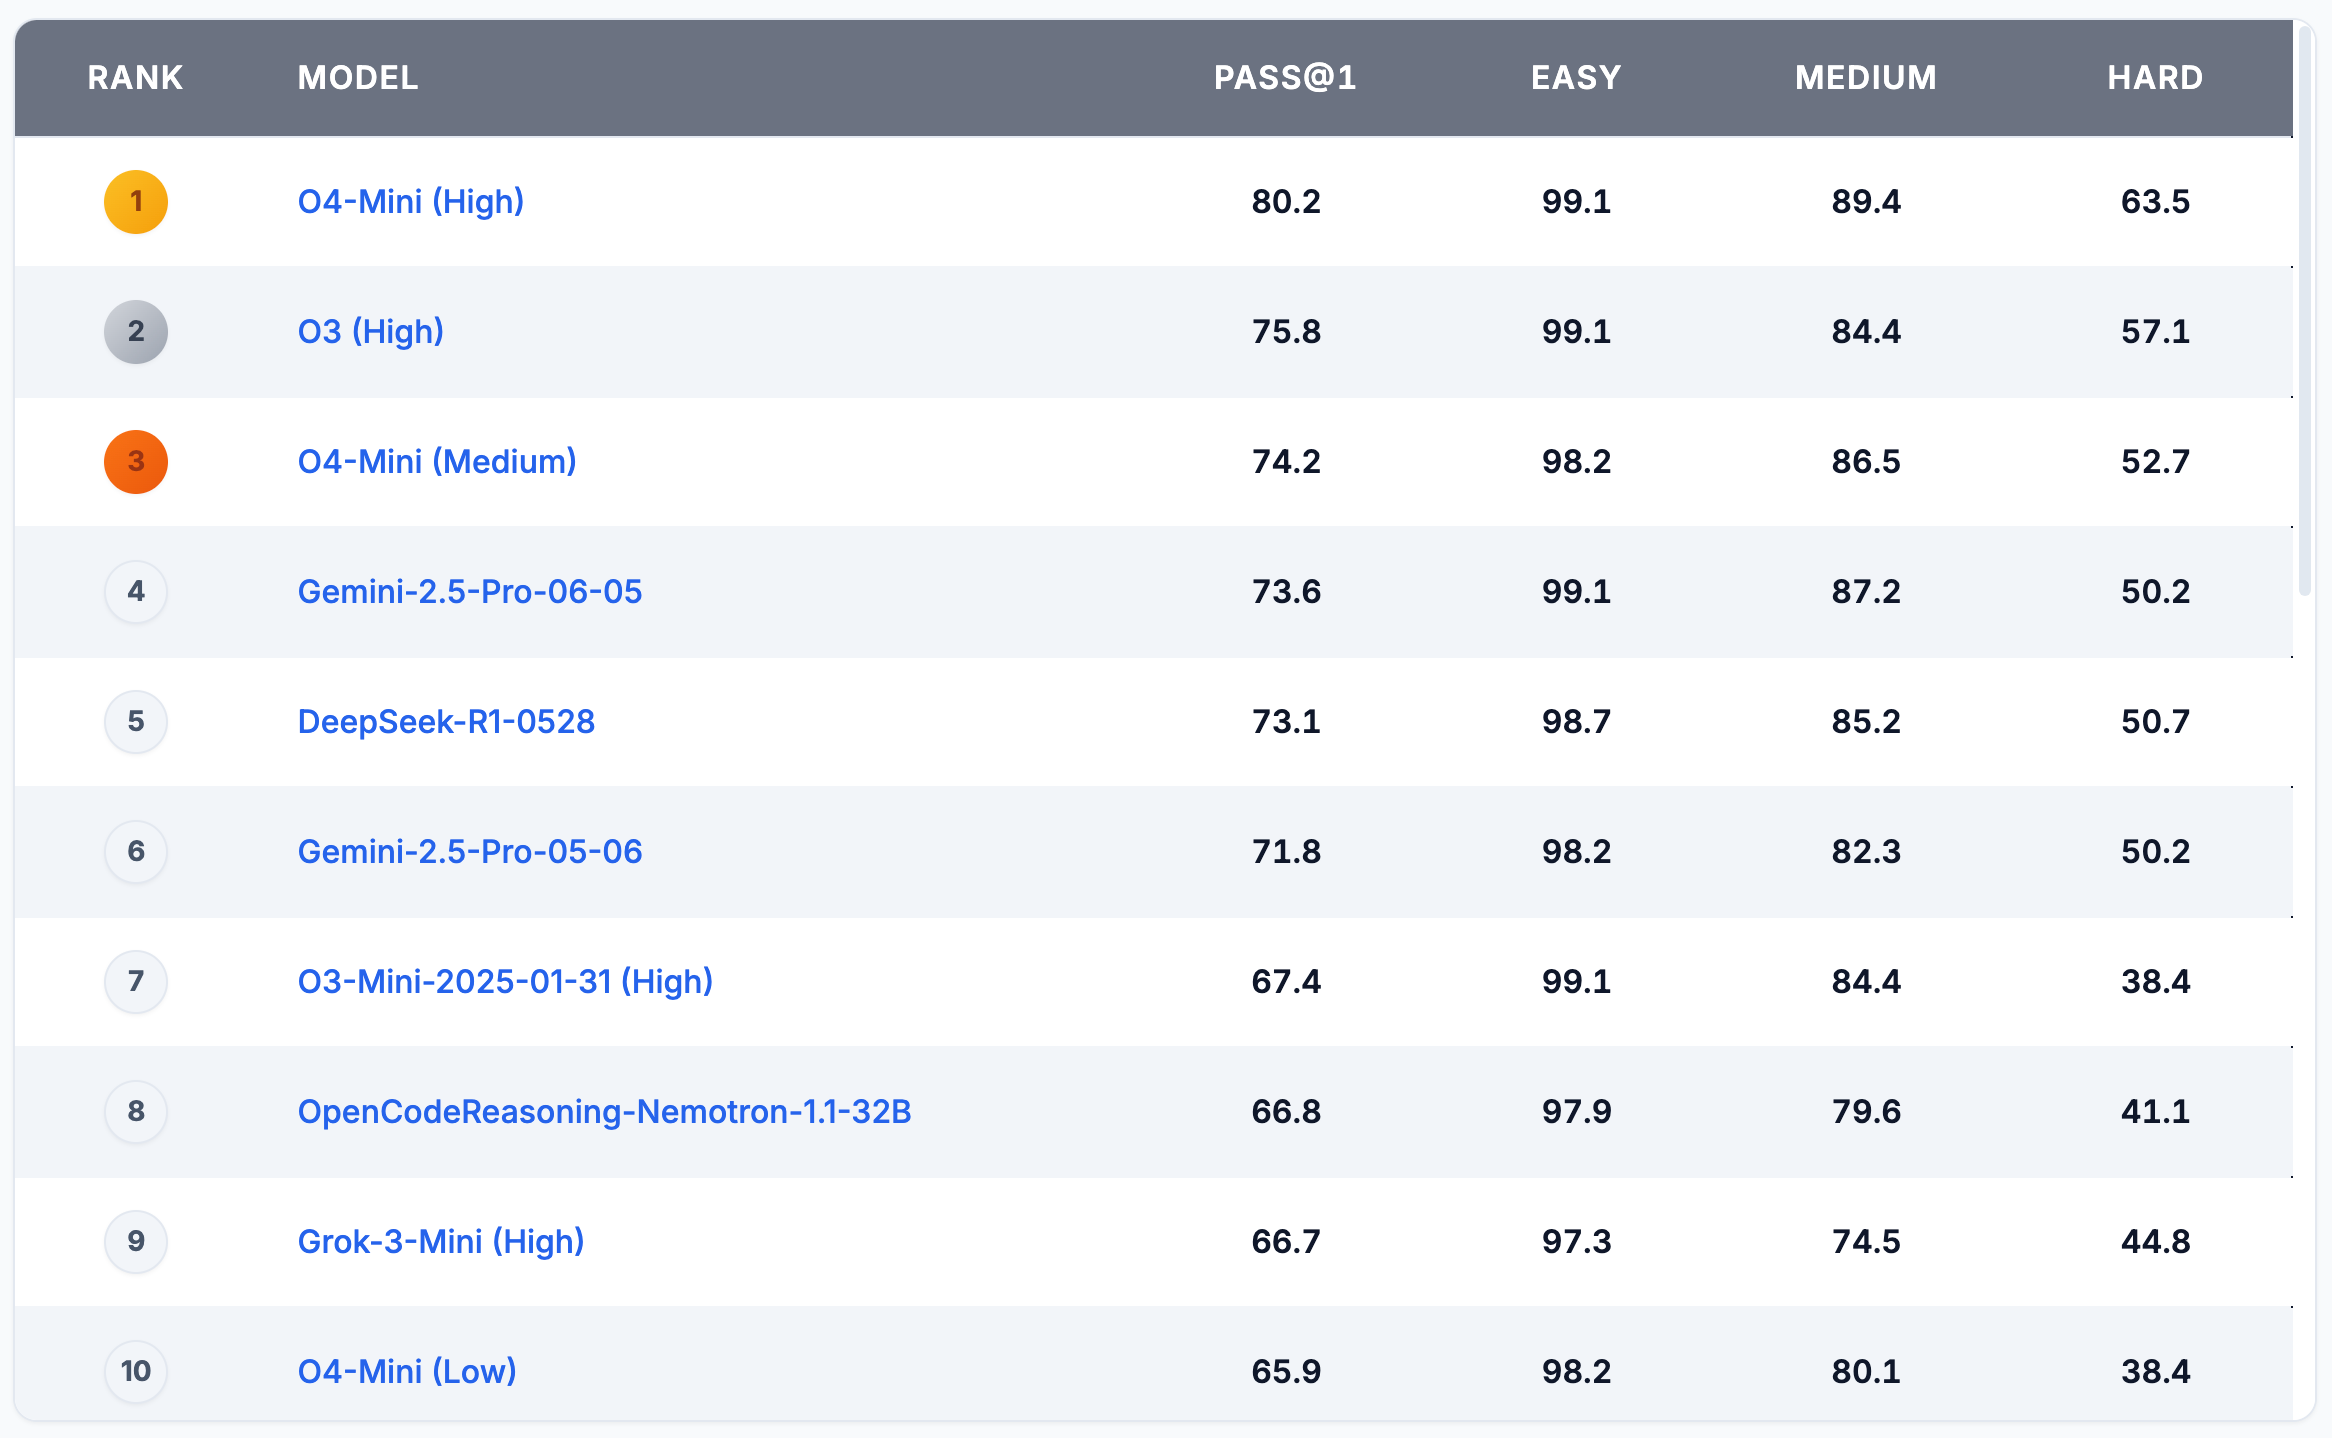Click the gold rank 1 badge
2332x1438 pixels.
[x=136, y=202]
